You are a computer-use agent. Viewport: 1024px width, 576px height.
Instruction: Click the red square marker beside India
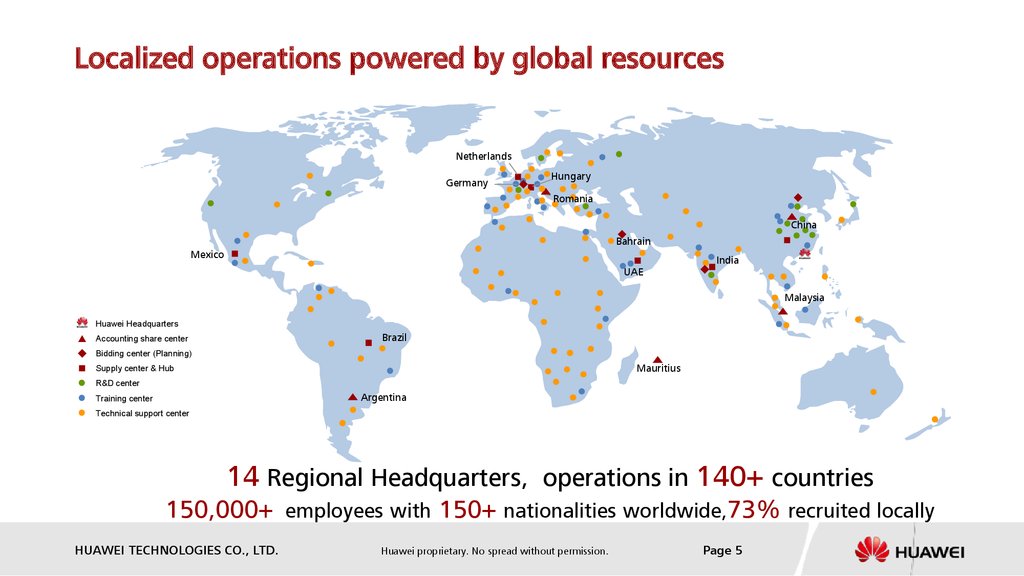click(712, 267)
